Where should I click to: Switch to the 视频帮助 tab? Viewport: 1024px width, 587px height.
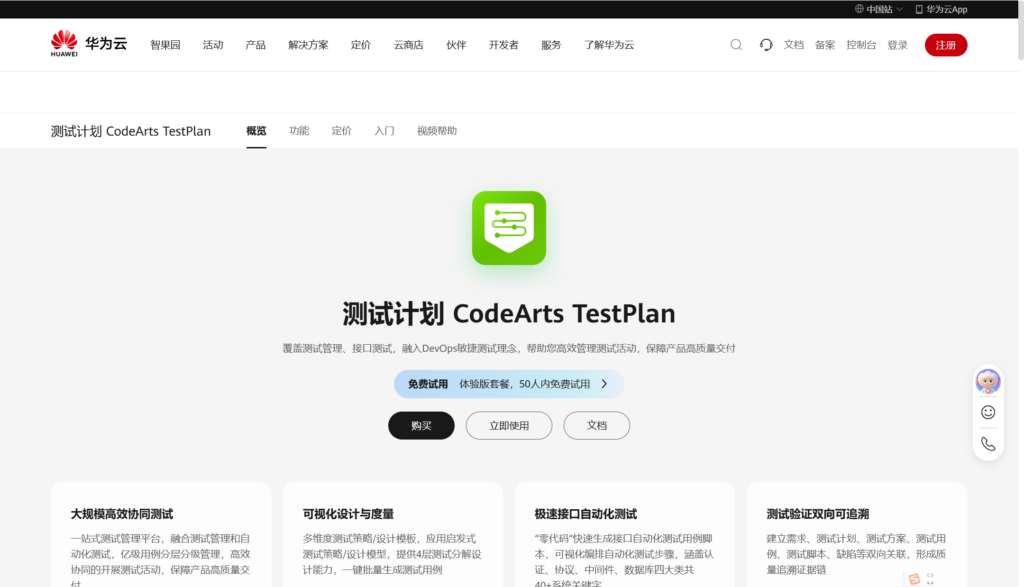click(437, 131)
